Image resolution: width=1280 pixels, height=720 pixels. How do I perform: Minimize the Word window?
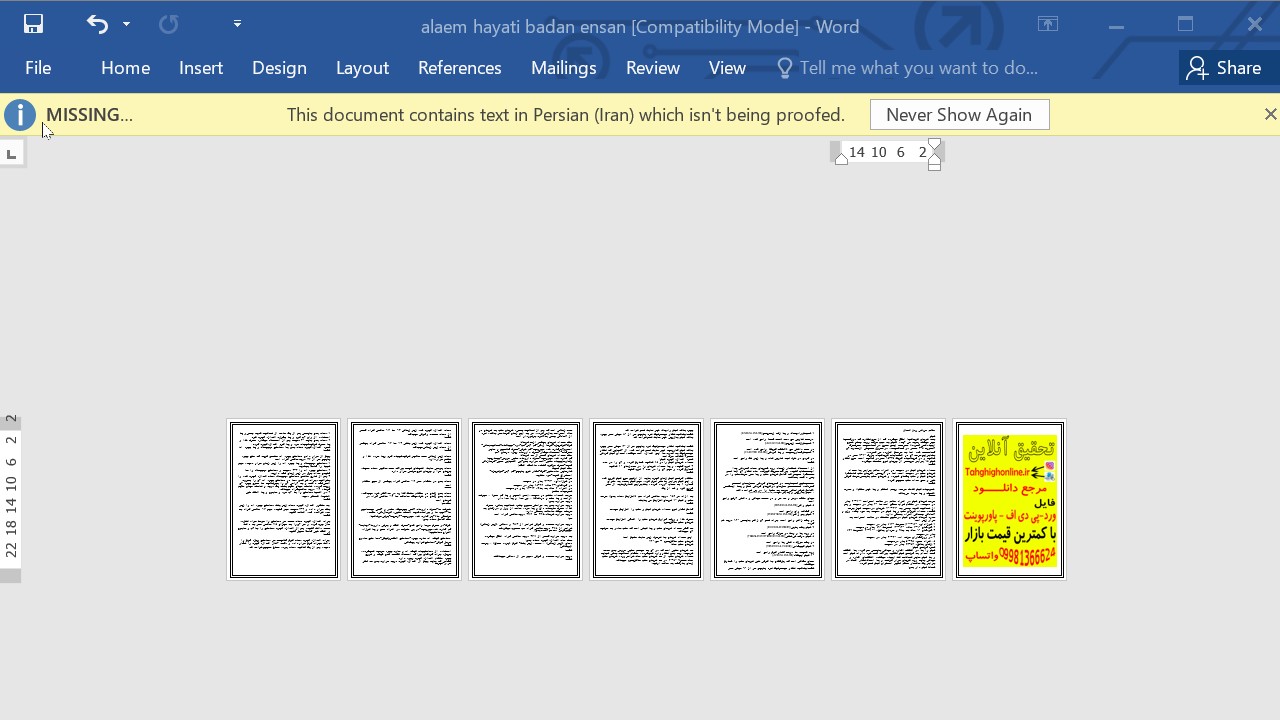1116,25
